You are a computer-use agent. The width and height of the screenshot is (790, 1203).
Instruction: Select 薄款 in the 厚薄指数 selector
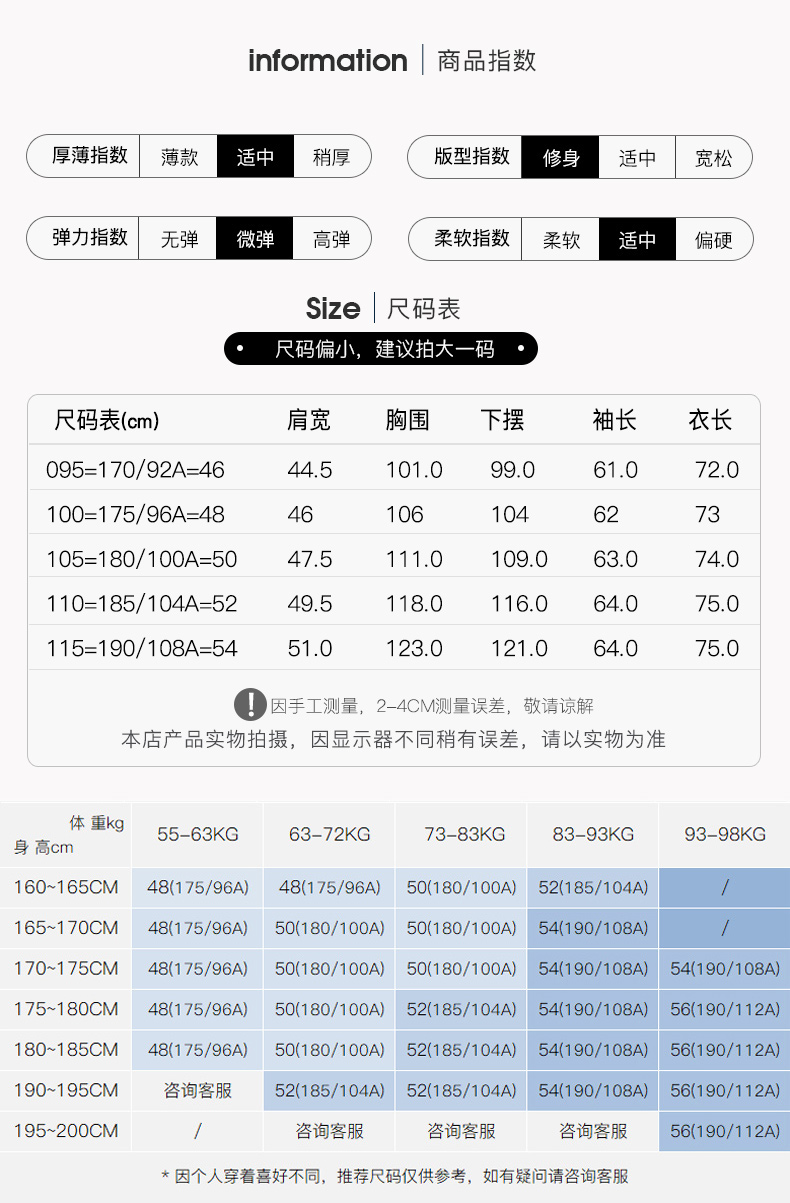pos(179,157)
